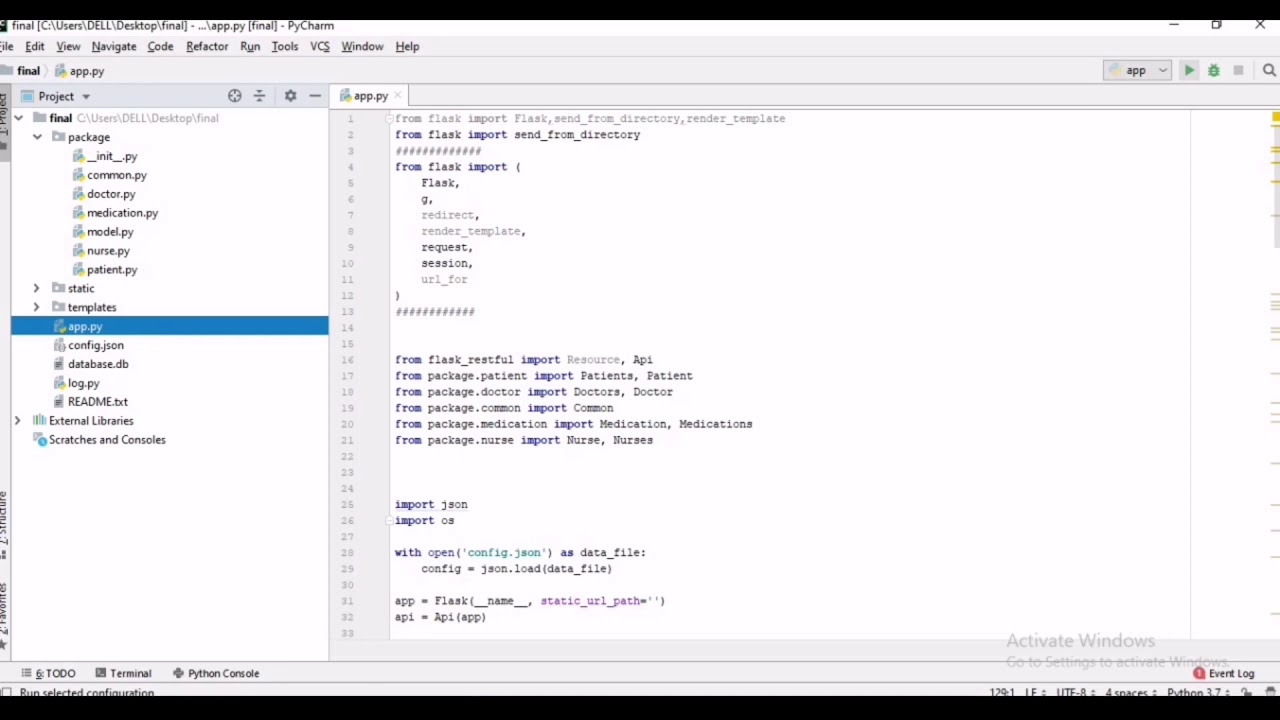Viewport: 1280px width, 720px height.
Task: Click the locate/scroll from source icon
Action: pyautogui.click(x=234, y=96)
